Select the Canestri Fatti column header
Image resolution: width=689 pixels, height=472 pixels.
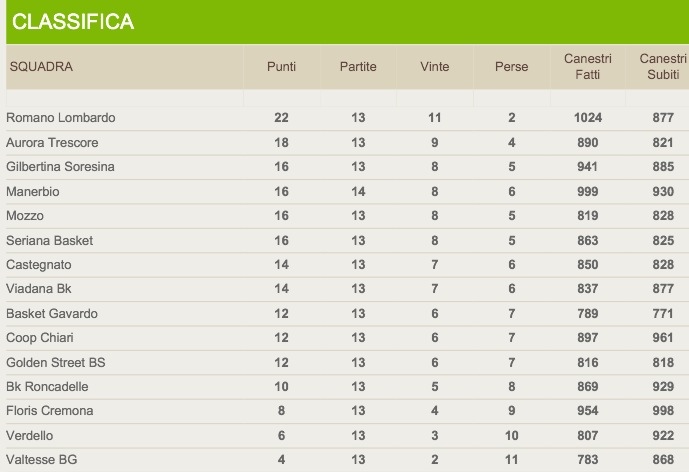click(588, 67)
